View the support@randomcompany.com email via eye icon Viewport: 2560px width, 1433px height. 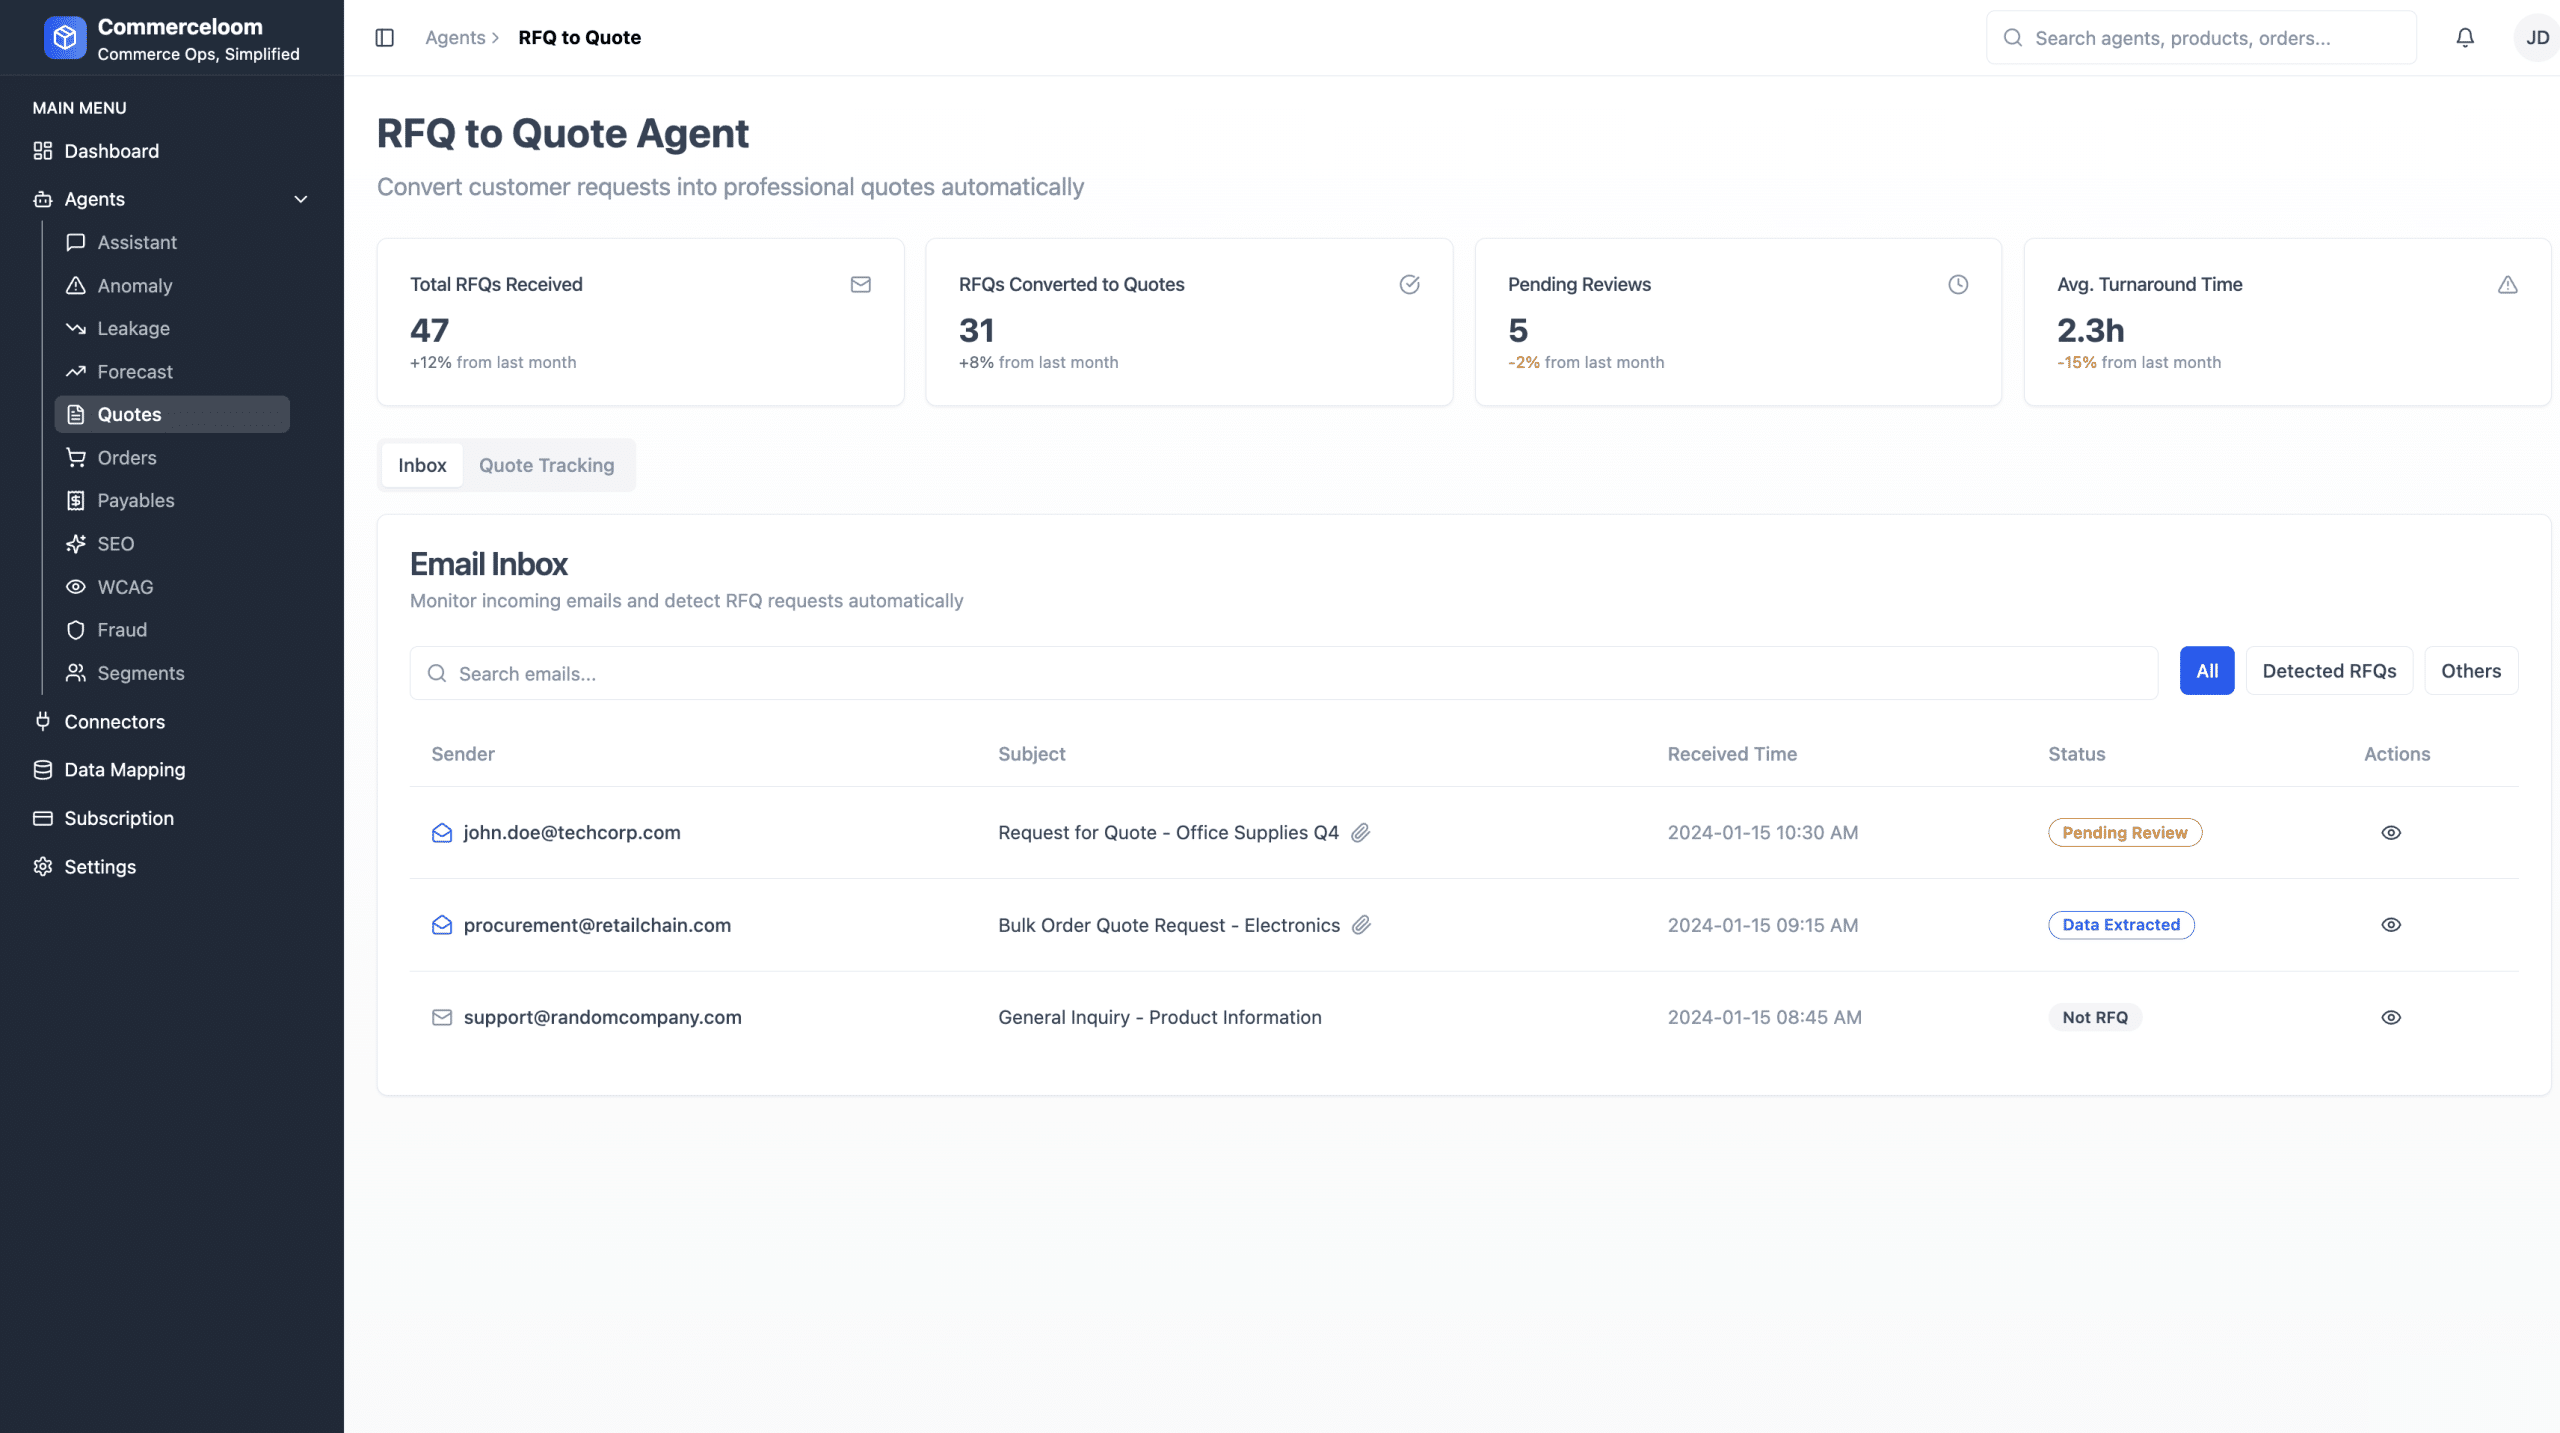(x=2391, y=1017)
